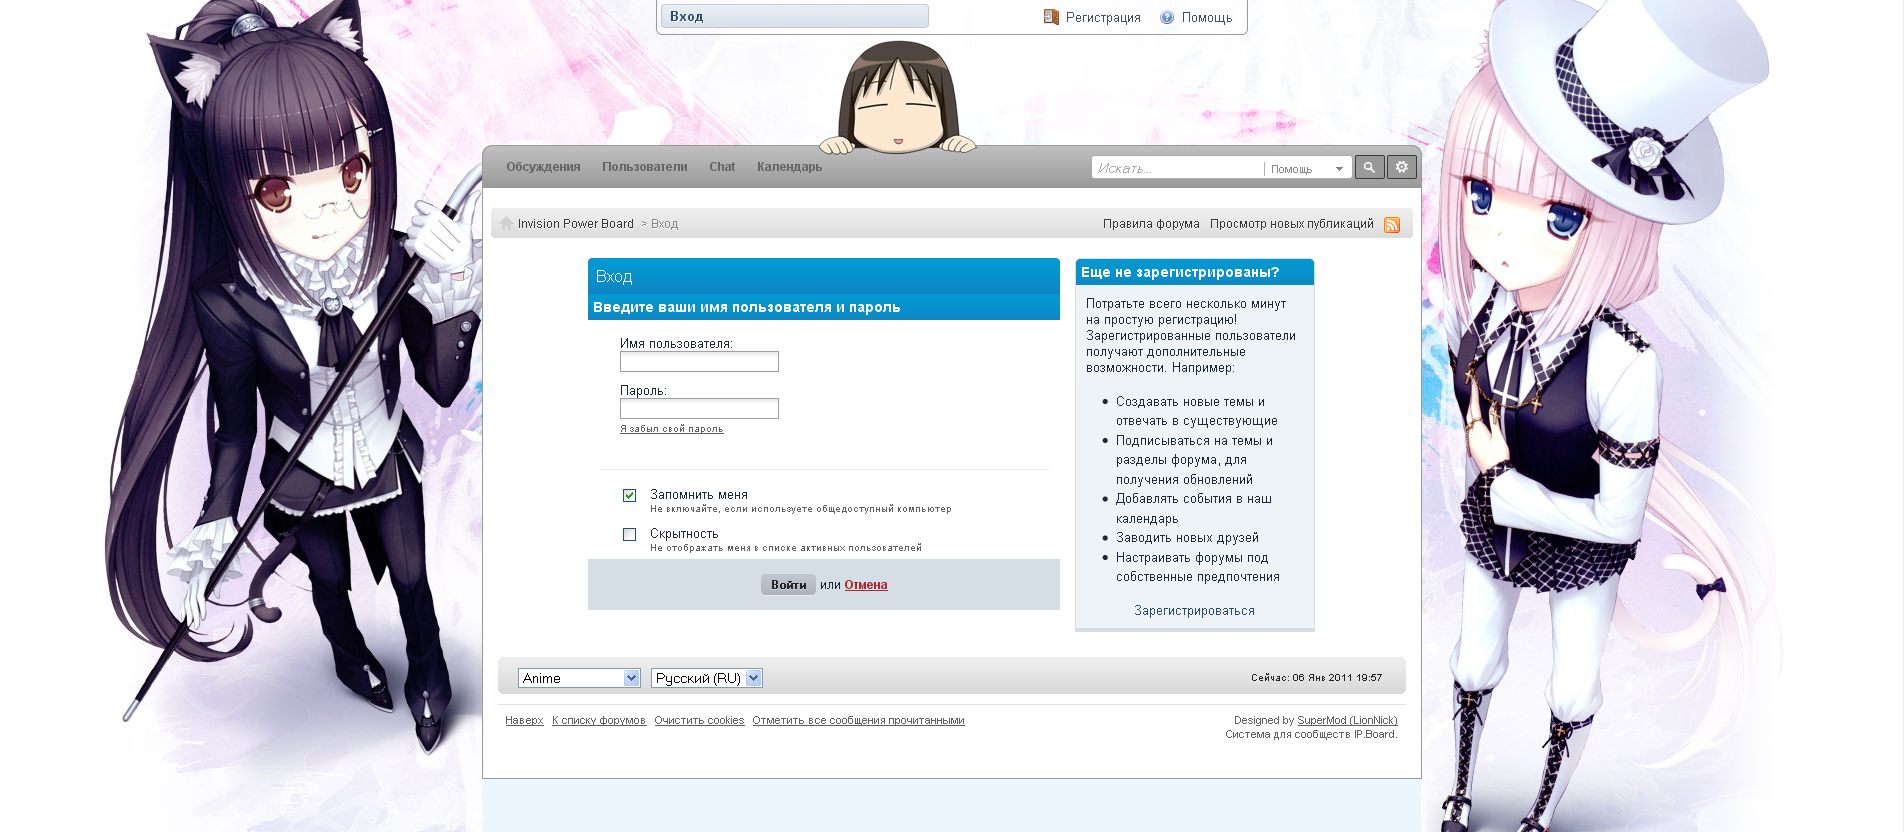Enable the "Скрытность" checkbox
The height and width of the screenshot is (832, 1904).
point(630,534)
